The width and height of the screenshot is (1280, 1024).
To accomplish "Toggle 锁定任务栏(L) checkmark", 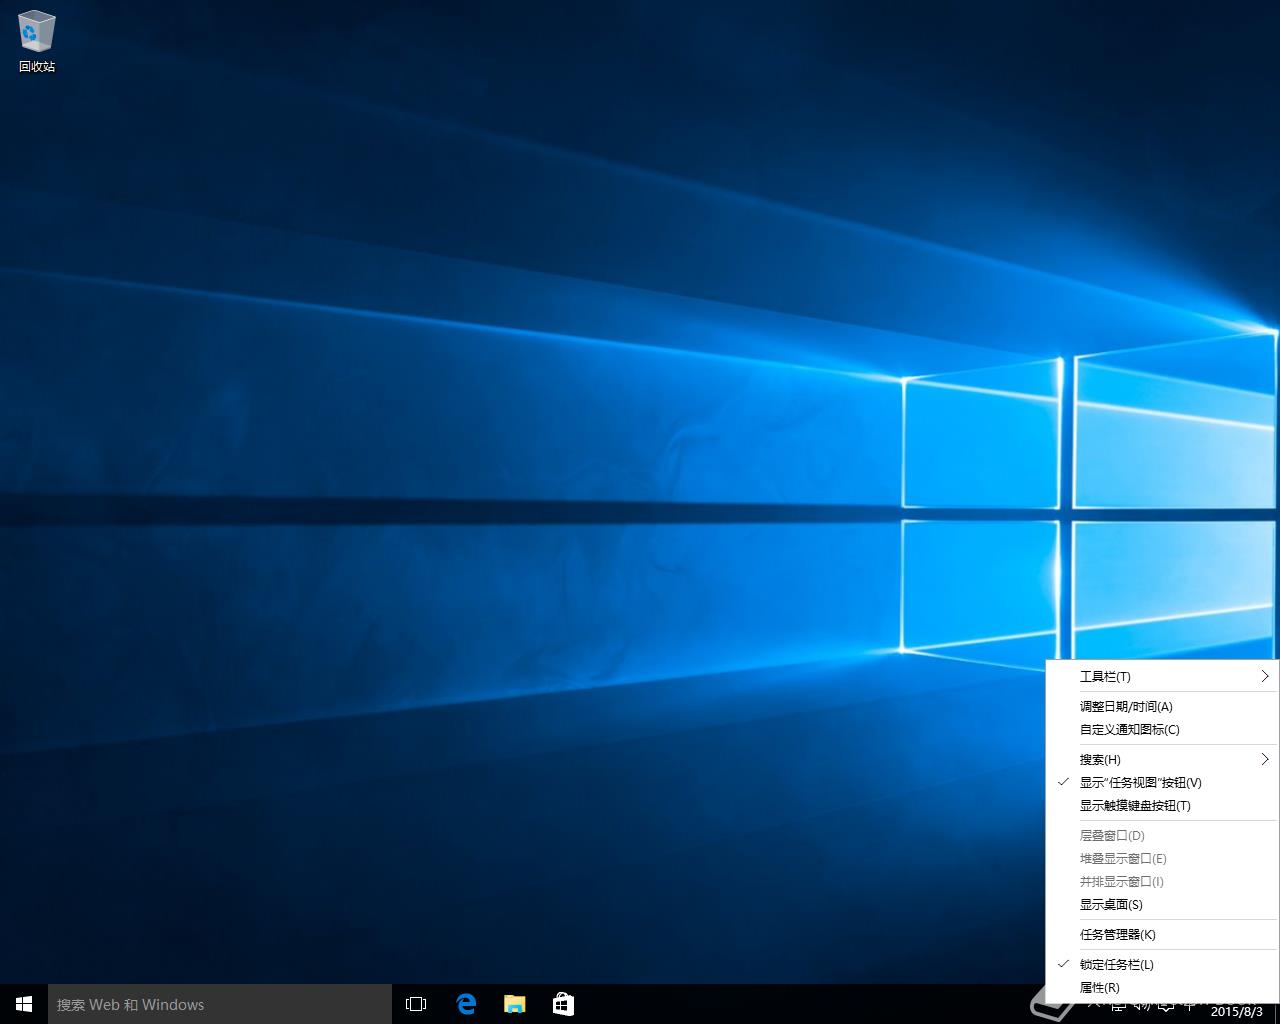I will tap(1162, 965).
